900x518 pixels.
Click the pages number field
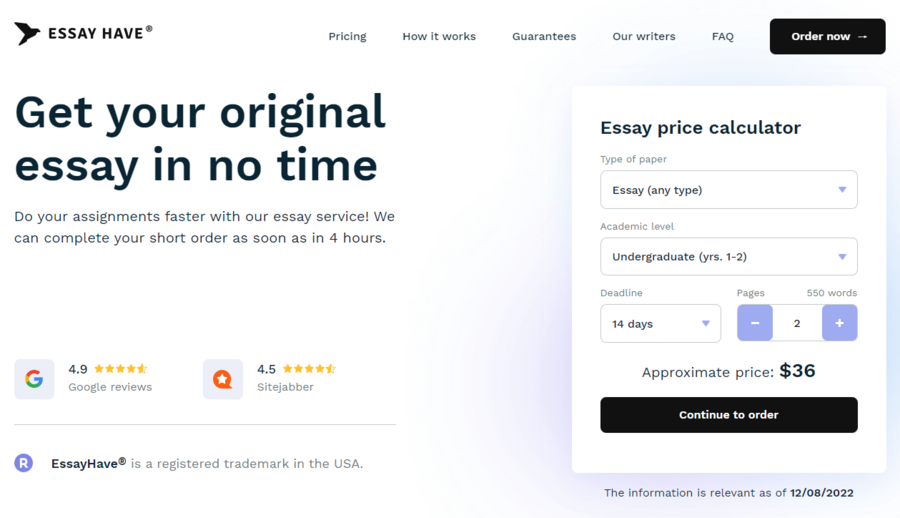pos(797,323)
